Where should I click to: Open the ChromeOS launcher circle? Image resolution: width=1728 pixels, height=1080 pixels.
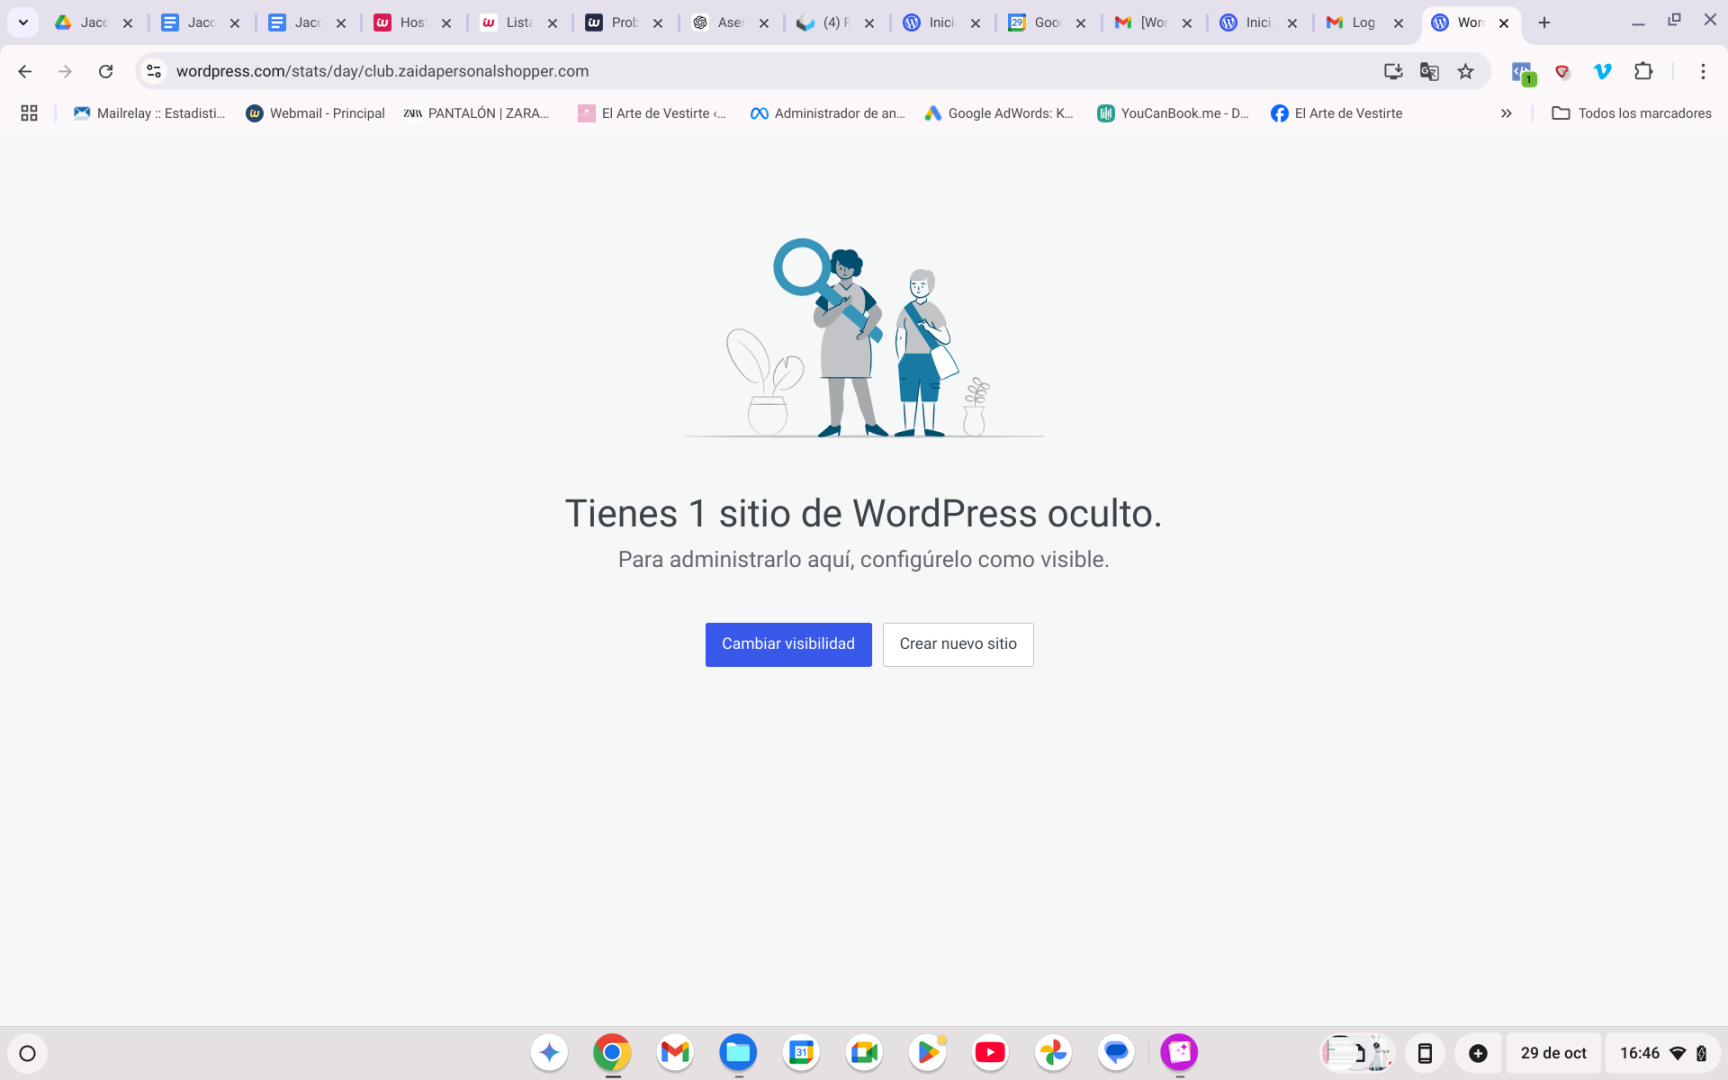click(x=27, y=1053)
